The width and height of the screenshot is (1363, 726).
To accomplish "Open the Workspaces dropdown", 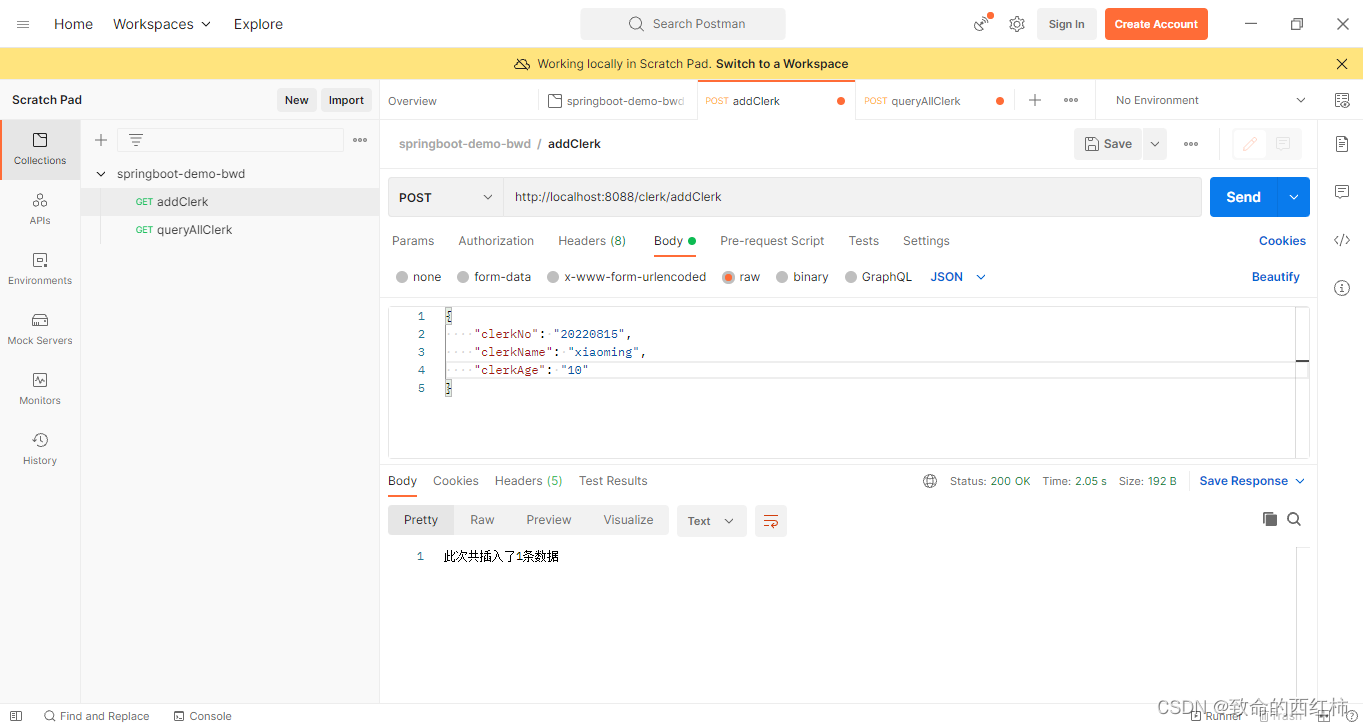I will 162,24.
